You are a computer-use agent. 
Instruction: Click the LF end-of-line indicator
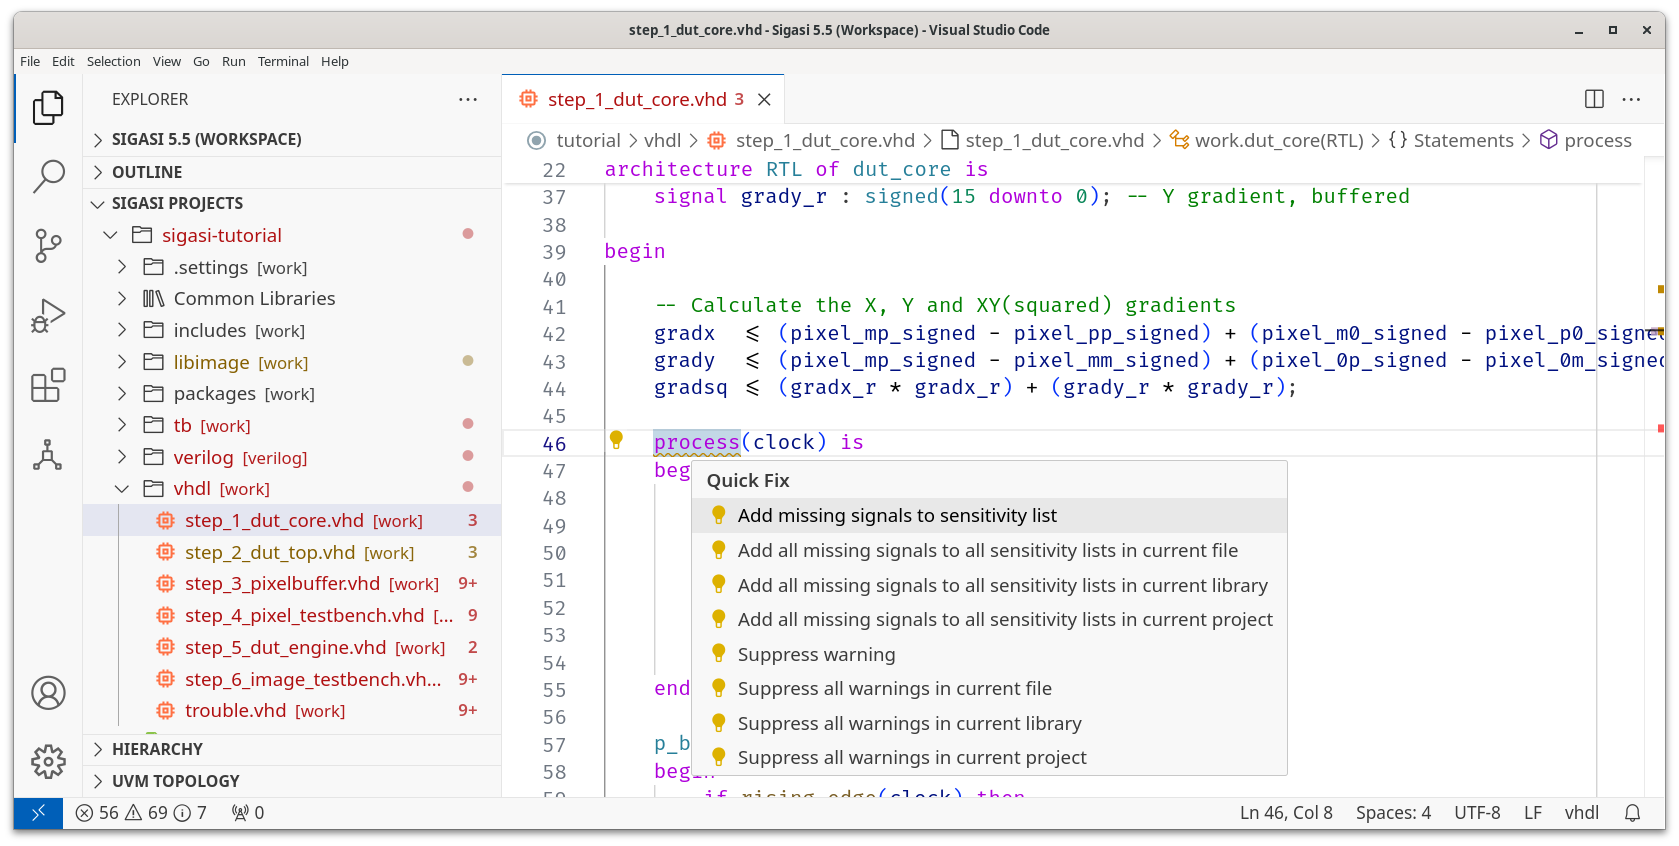[1533, 813]
